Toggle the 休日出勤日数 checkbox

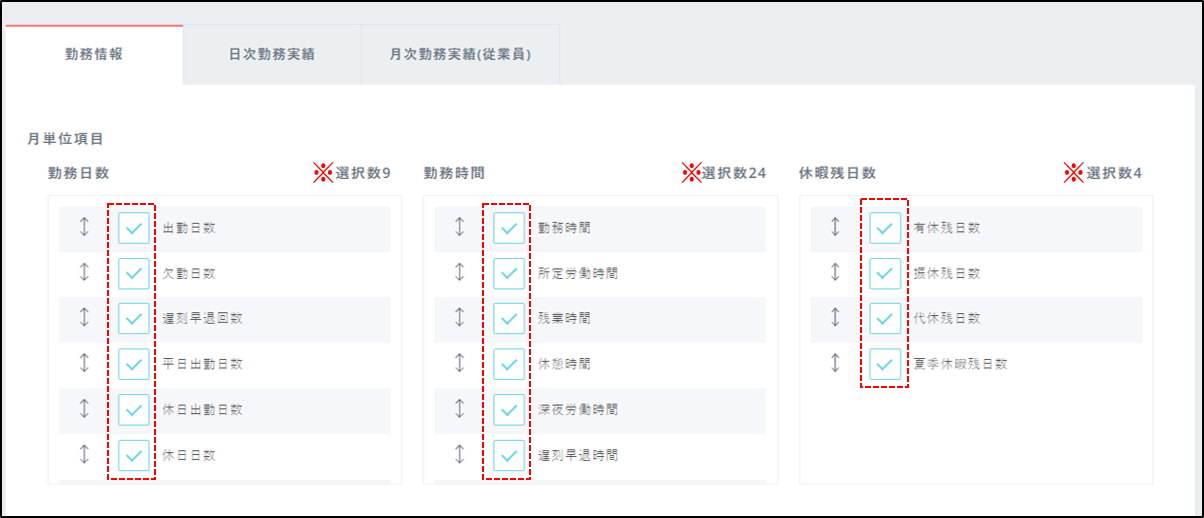pos(134,409)
